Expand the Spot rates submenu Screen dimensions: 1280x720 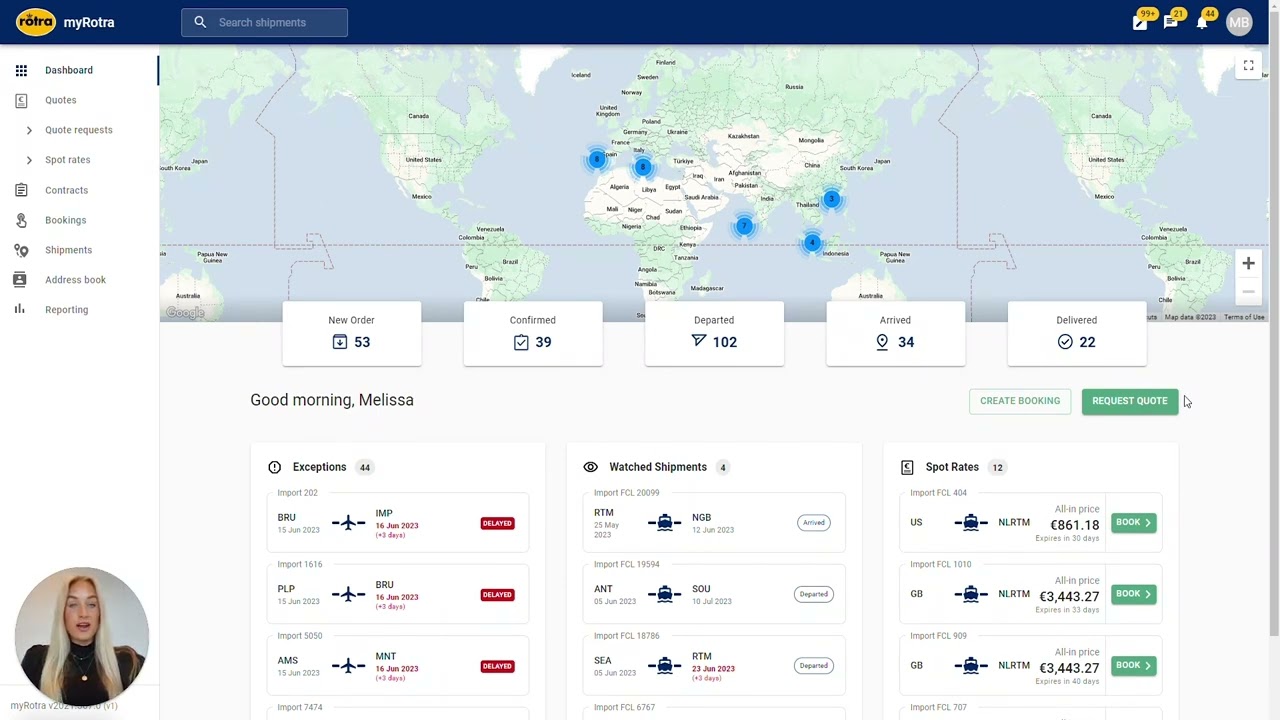click(29, 160)
